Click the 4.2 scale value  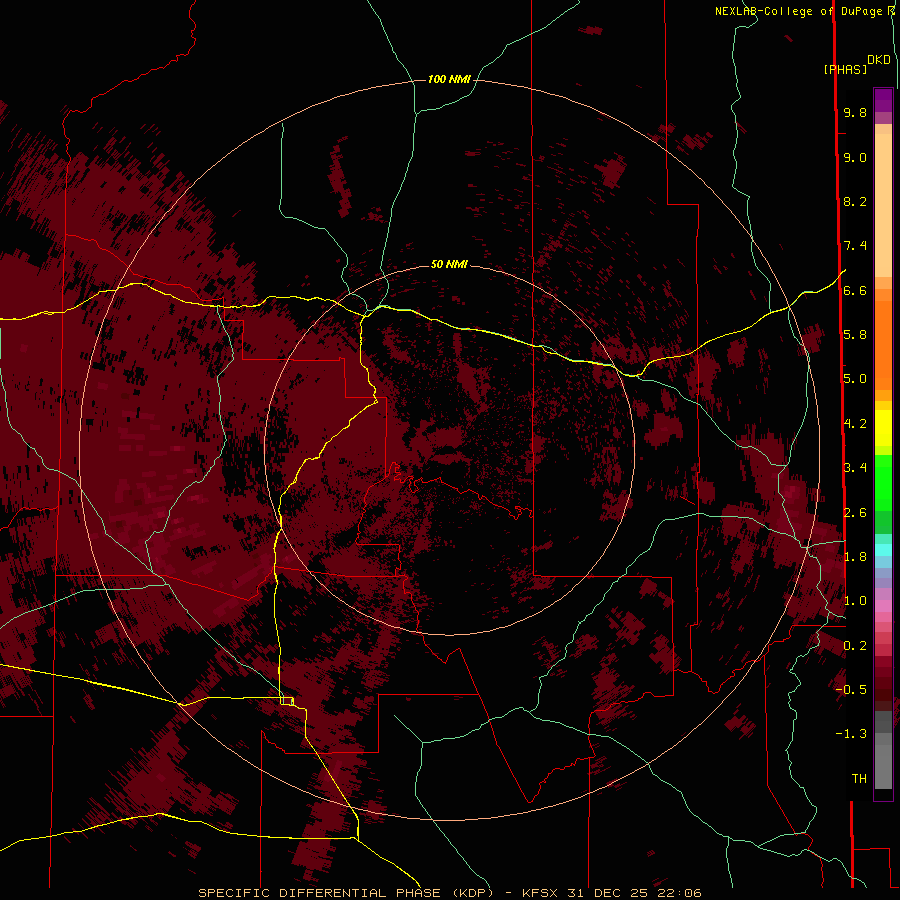point(855,424)
